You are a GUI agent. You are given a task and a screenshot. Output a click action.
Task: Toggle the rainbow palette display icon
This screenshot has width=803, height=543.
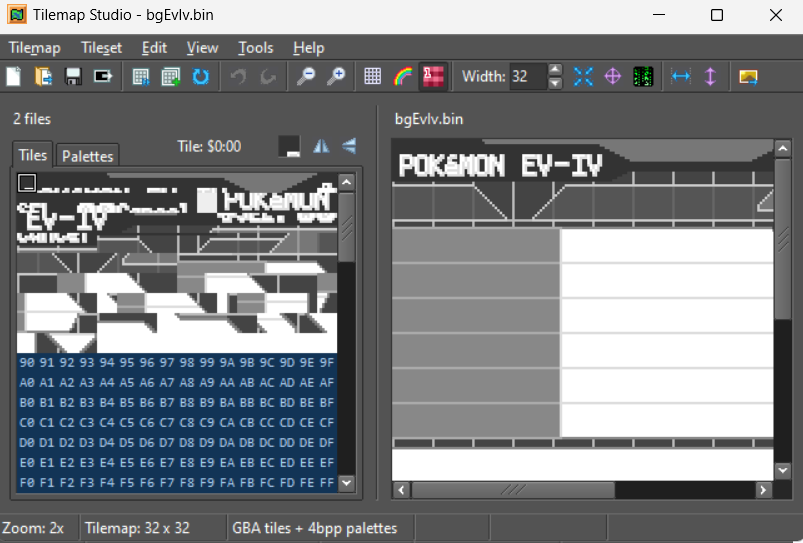coord(402,76)
